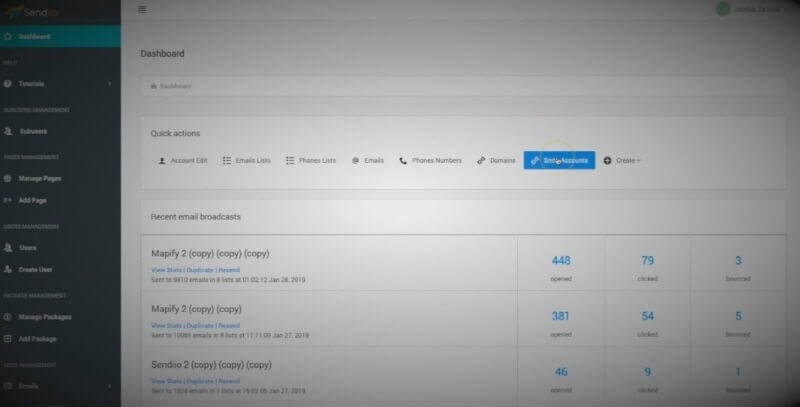The height and width of the screenshot is (407, 800).
Task: Click the Sendiio logo in the sidebar
Action: point(32,12)
